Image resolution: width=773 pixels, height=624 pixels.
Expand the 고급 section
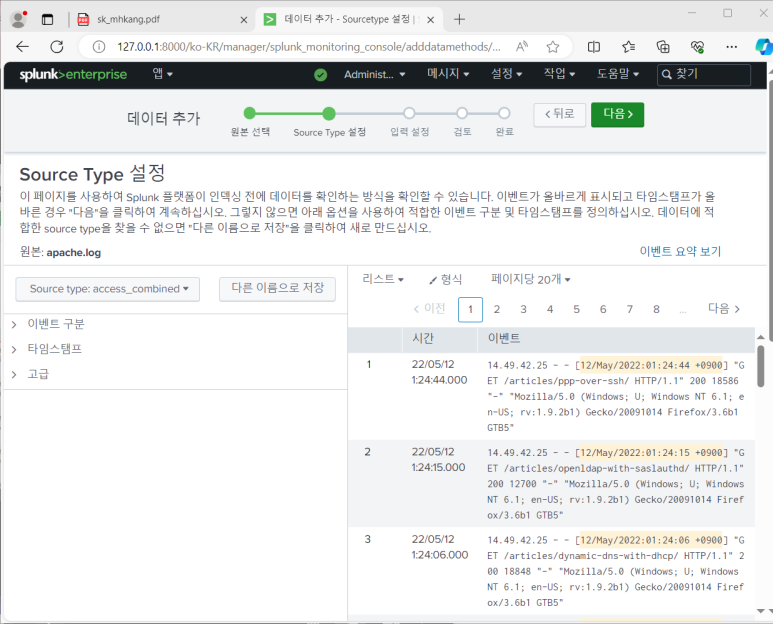[x=31, y=374]
